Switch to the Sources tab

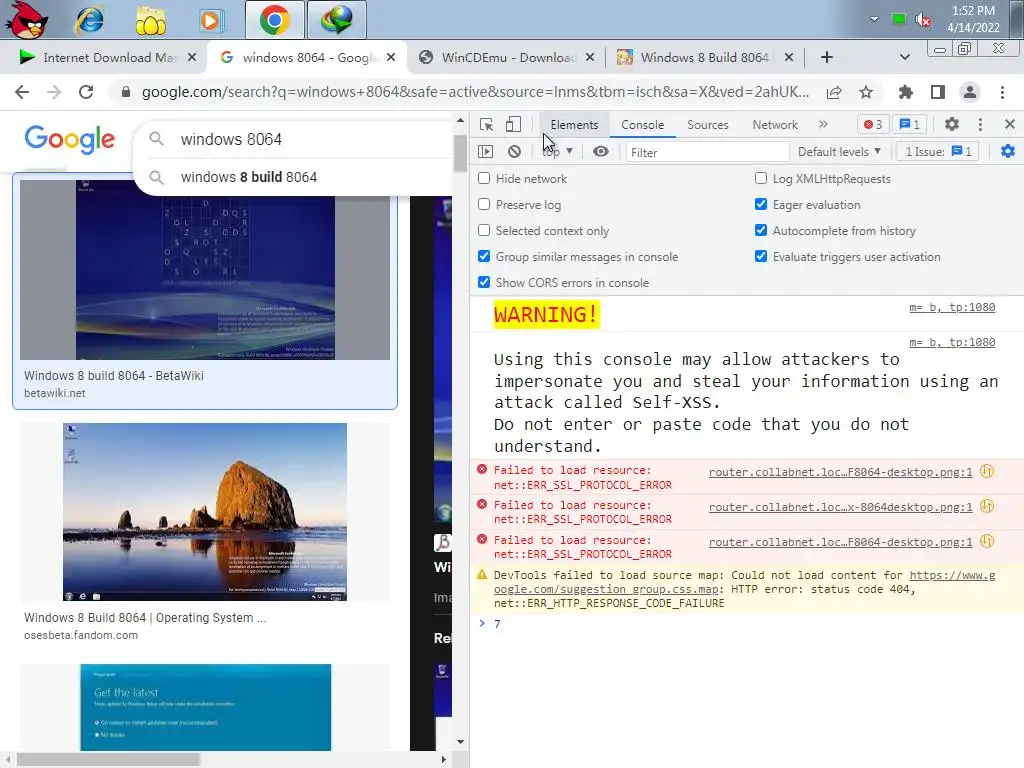[707, 125]
